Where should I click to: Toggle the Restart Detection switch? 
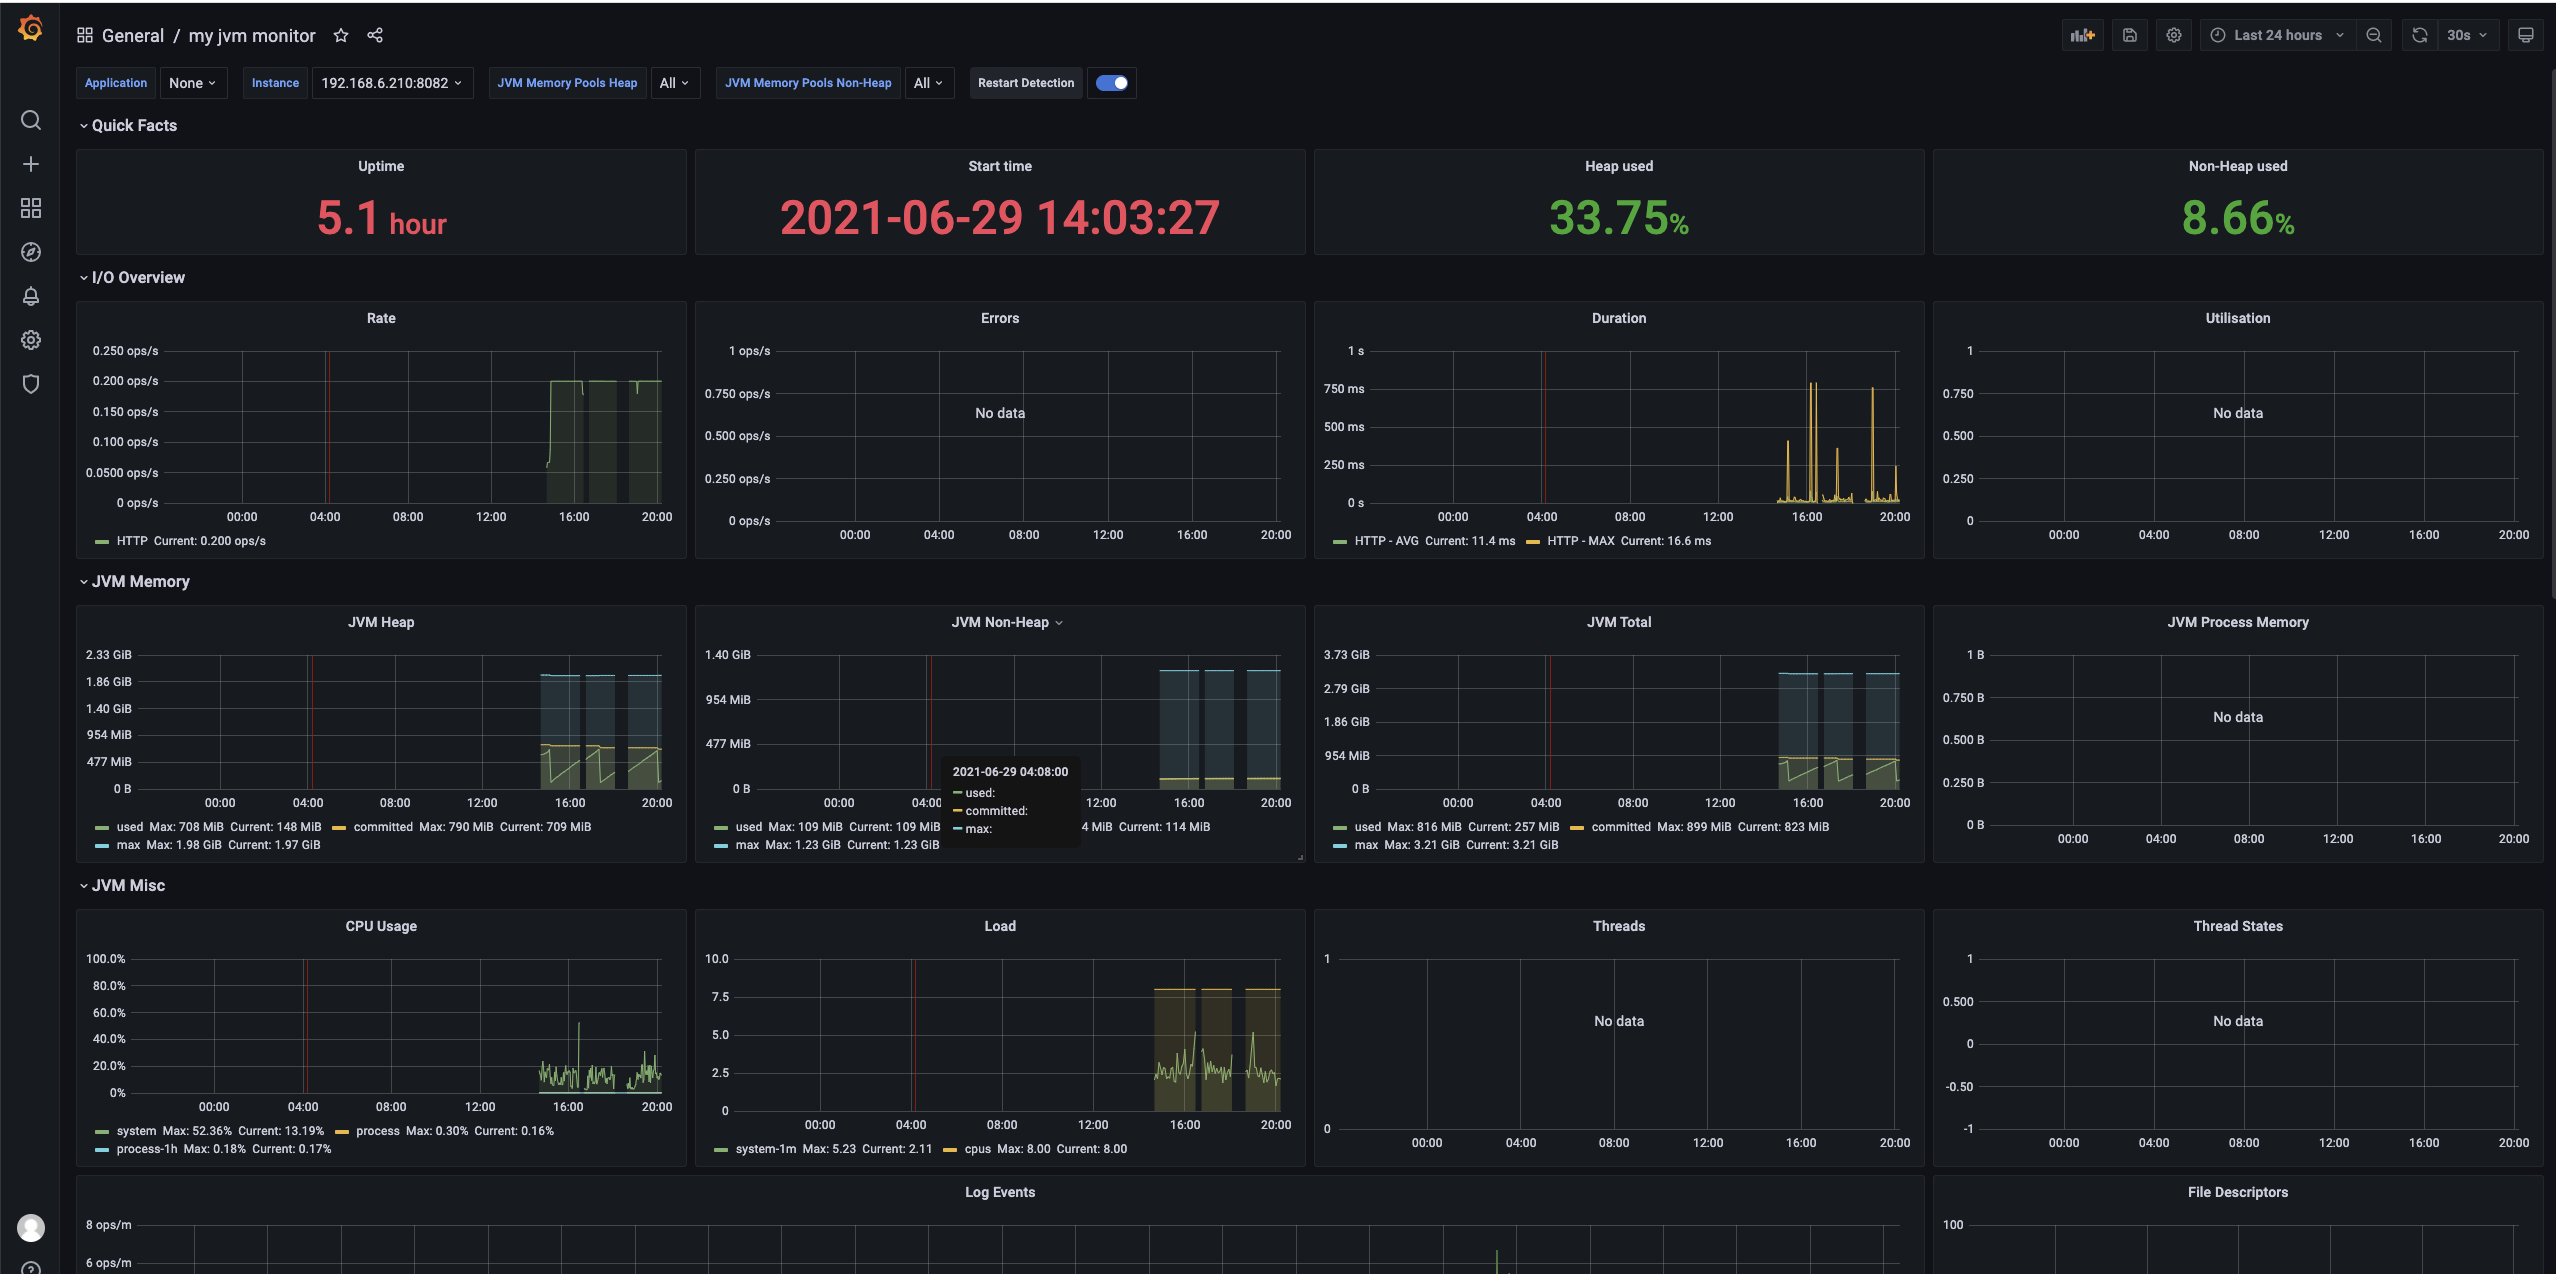click(1112, 83)
